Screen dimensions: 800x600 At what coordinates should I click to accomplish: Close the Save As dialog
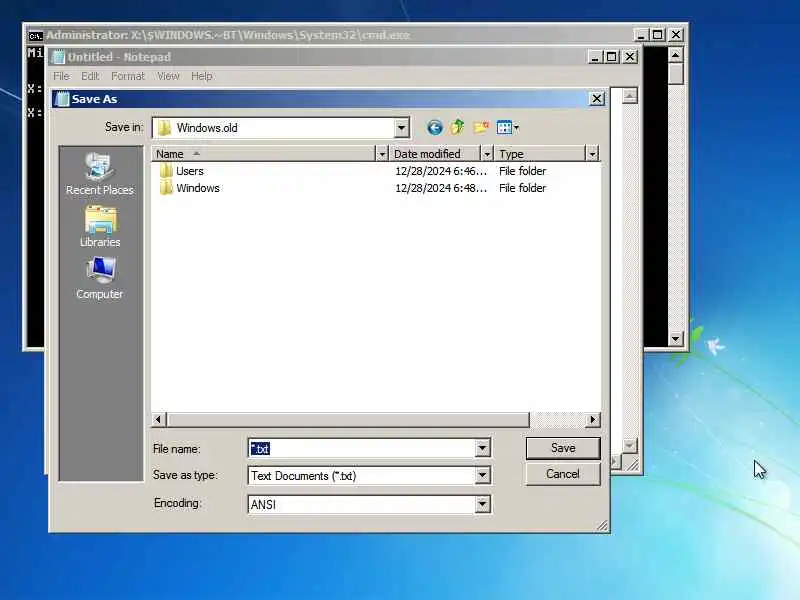click(596, 98)
